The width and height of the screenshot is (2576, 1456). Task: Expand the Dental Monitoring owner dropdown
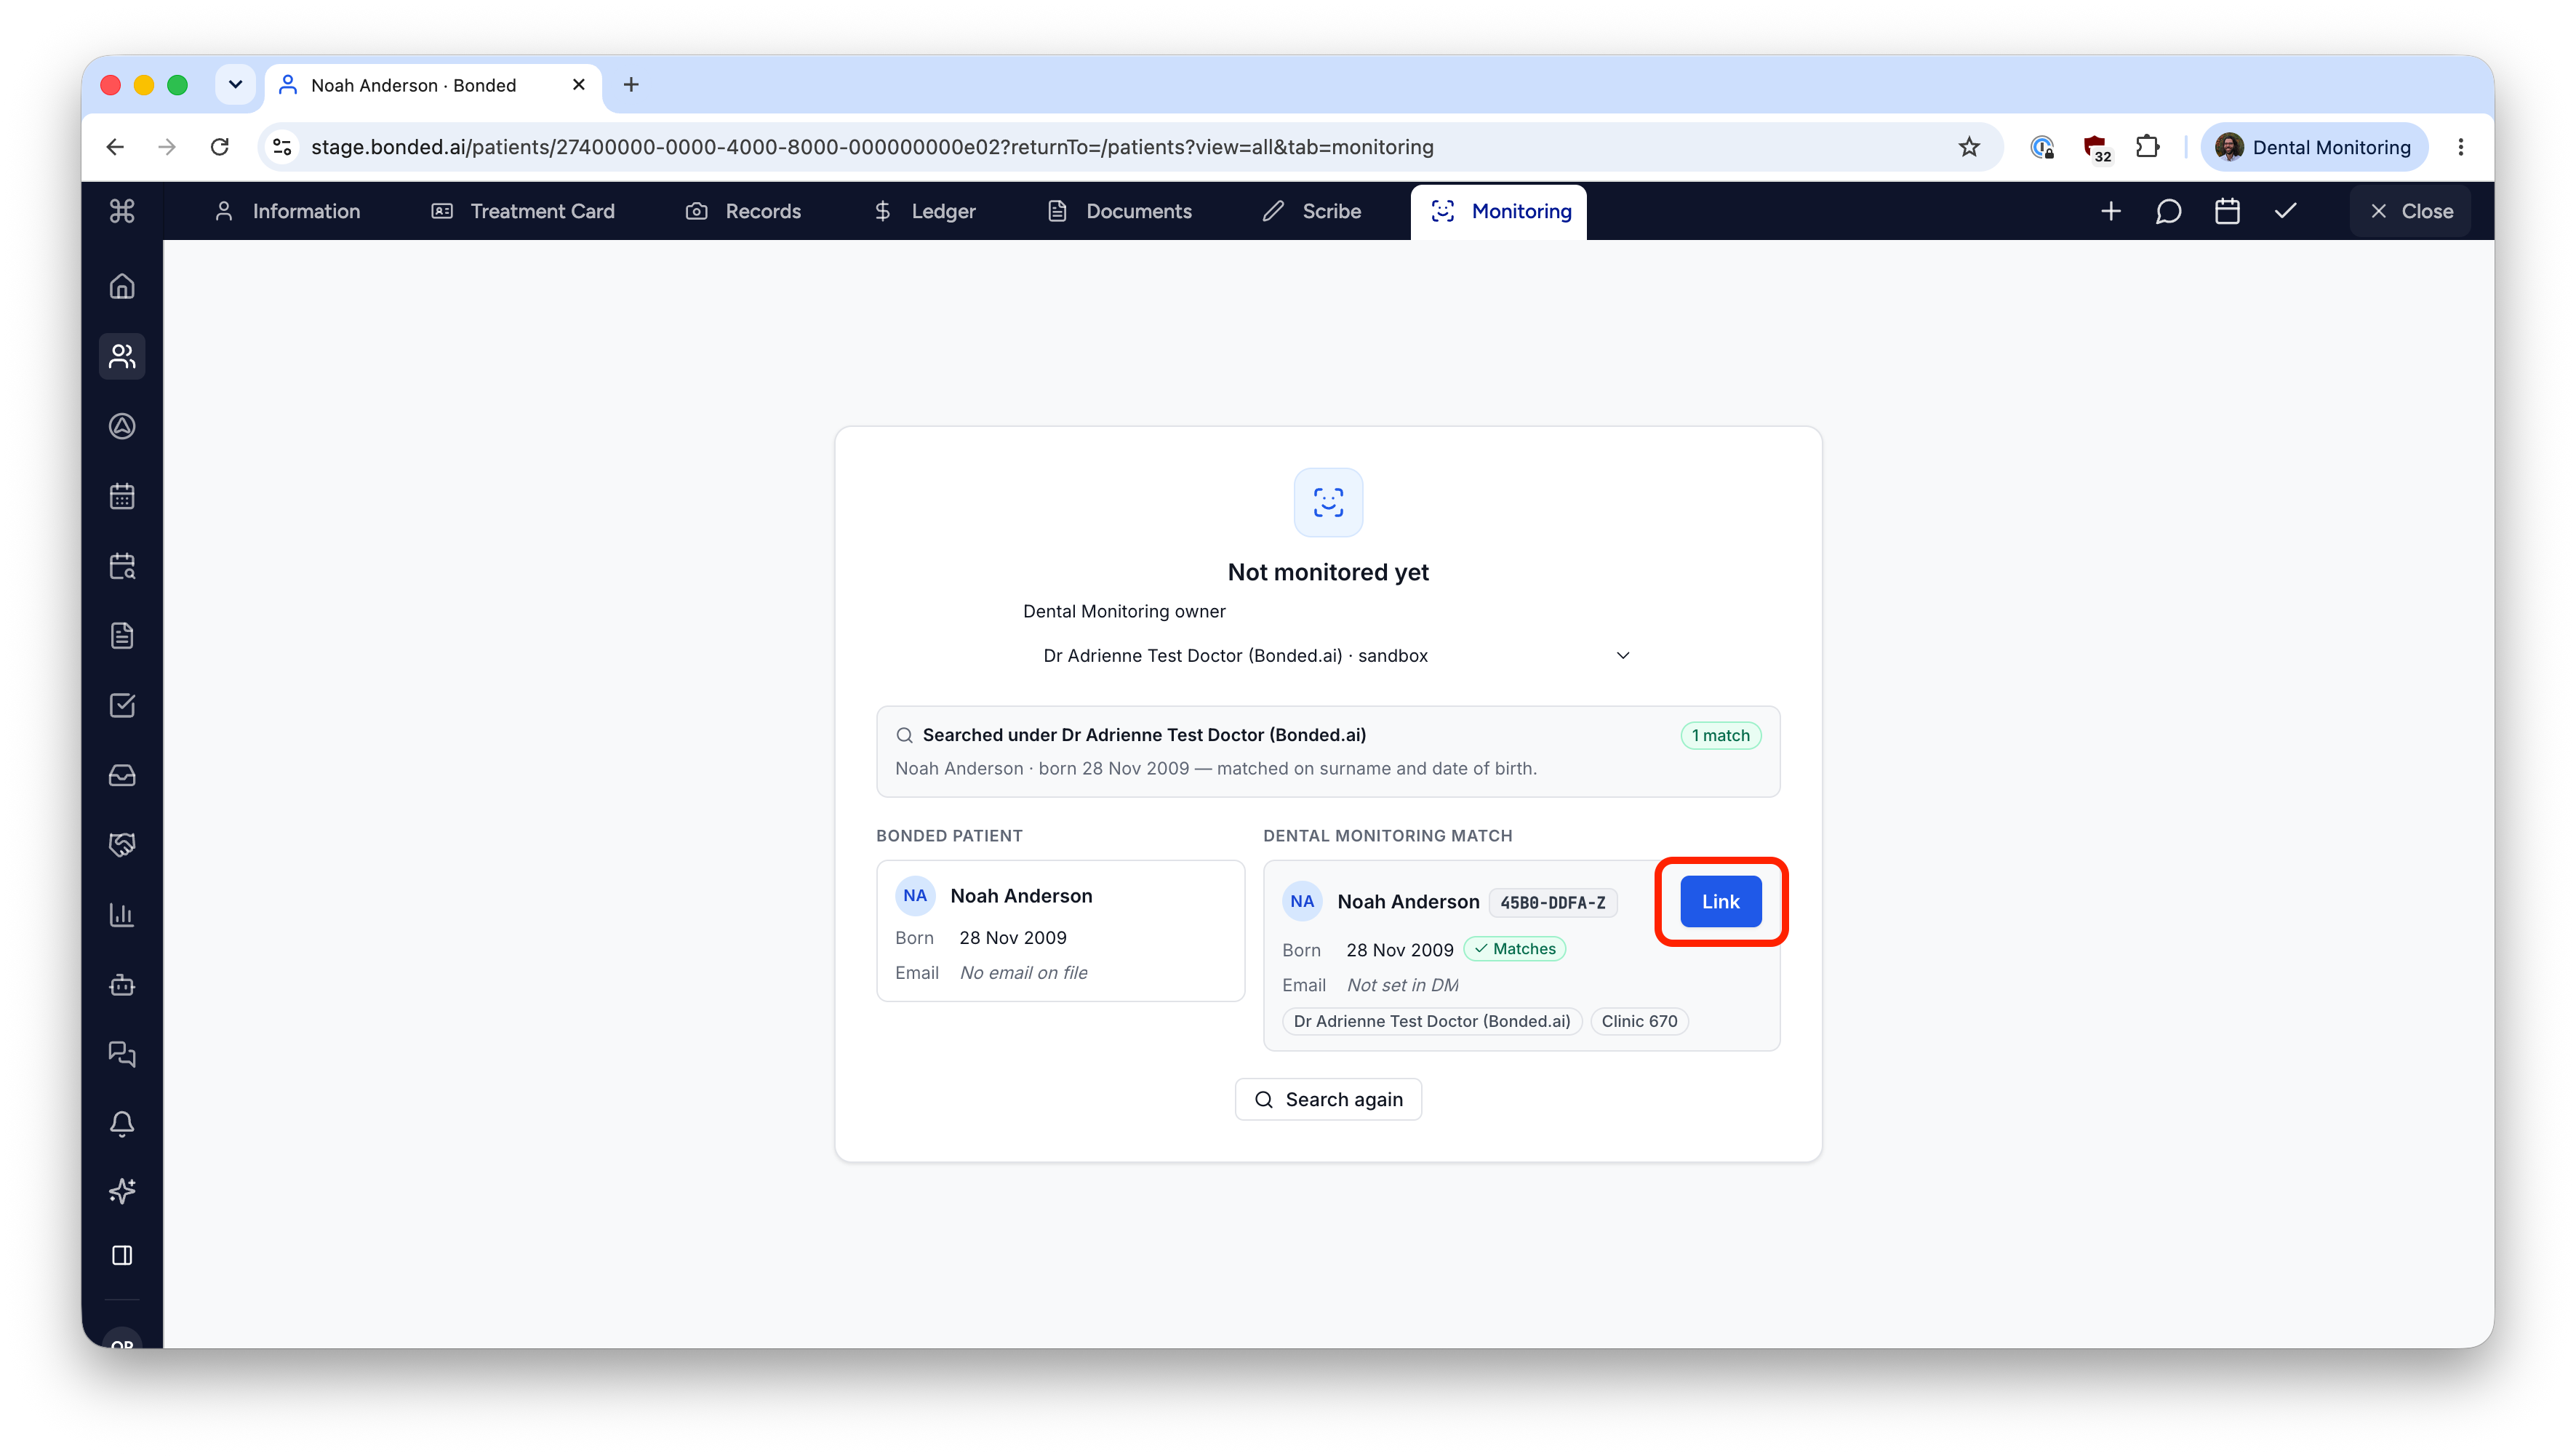click(x=1328, y=656)
